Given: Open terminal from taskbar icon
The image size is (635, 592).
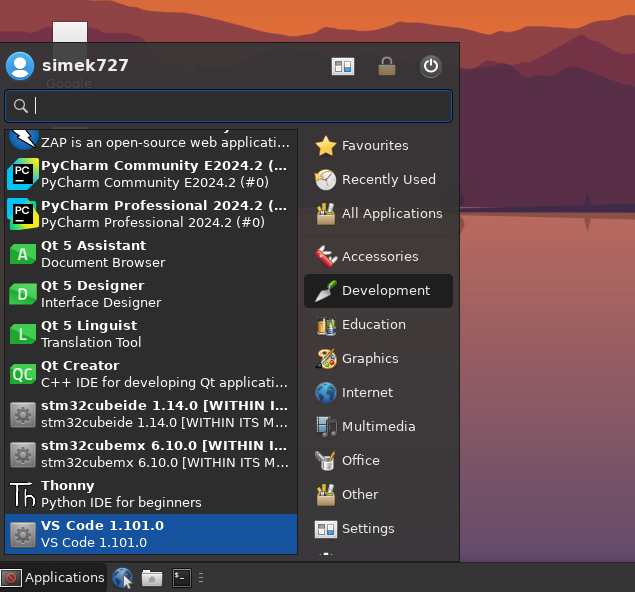Looking at the screenshot, I should click(181, 578).
